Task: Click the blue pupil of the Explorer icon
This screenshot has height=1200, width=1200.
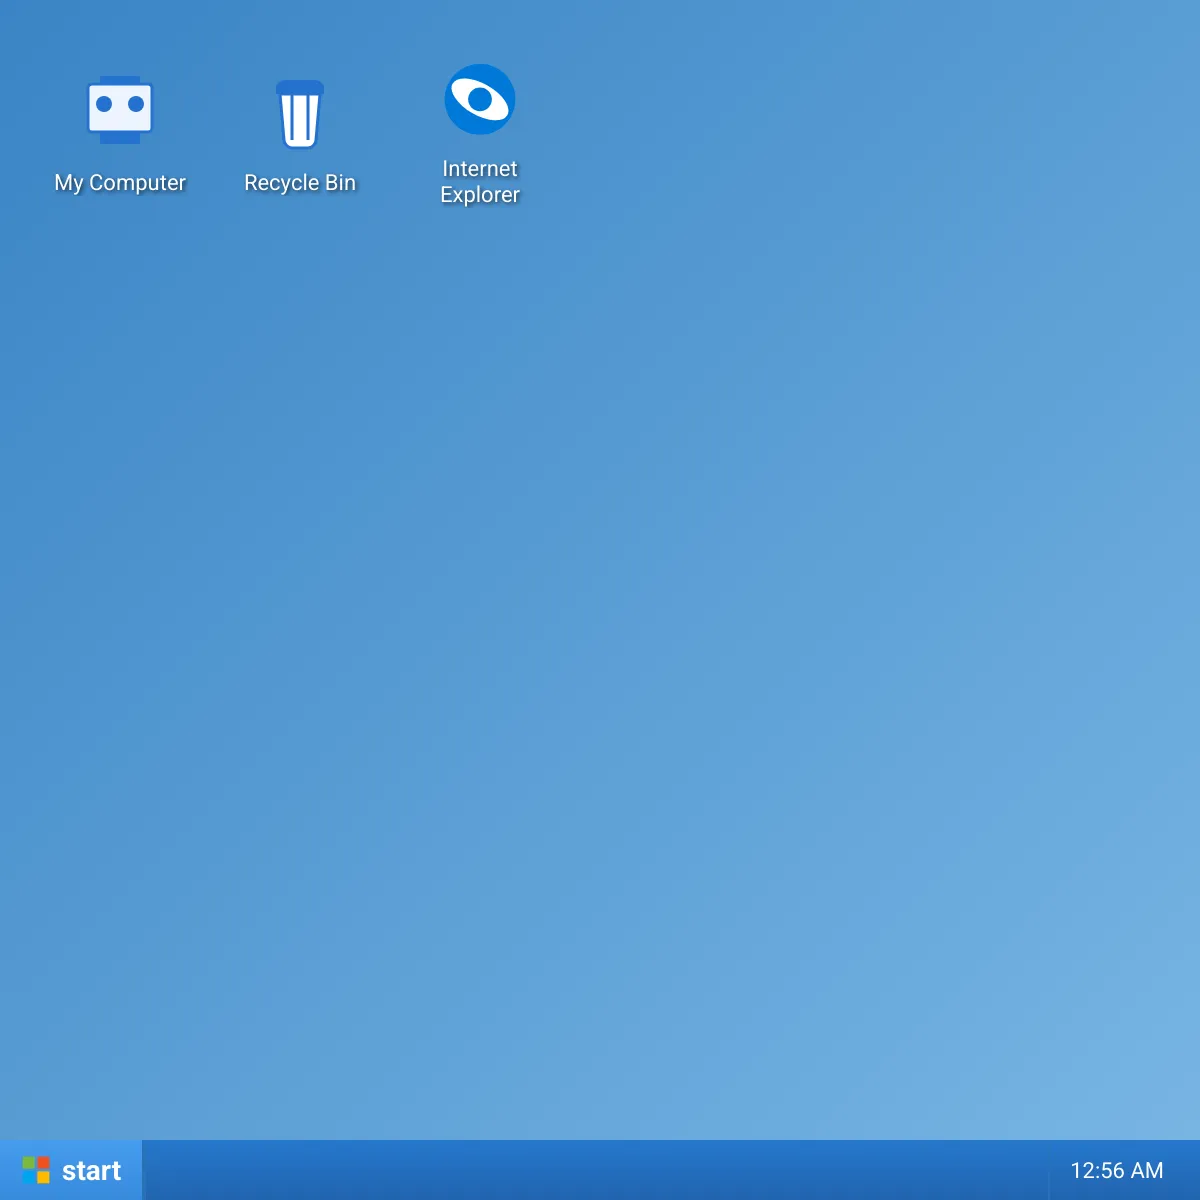Action: click(481, 99)
